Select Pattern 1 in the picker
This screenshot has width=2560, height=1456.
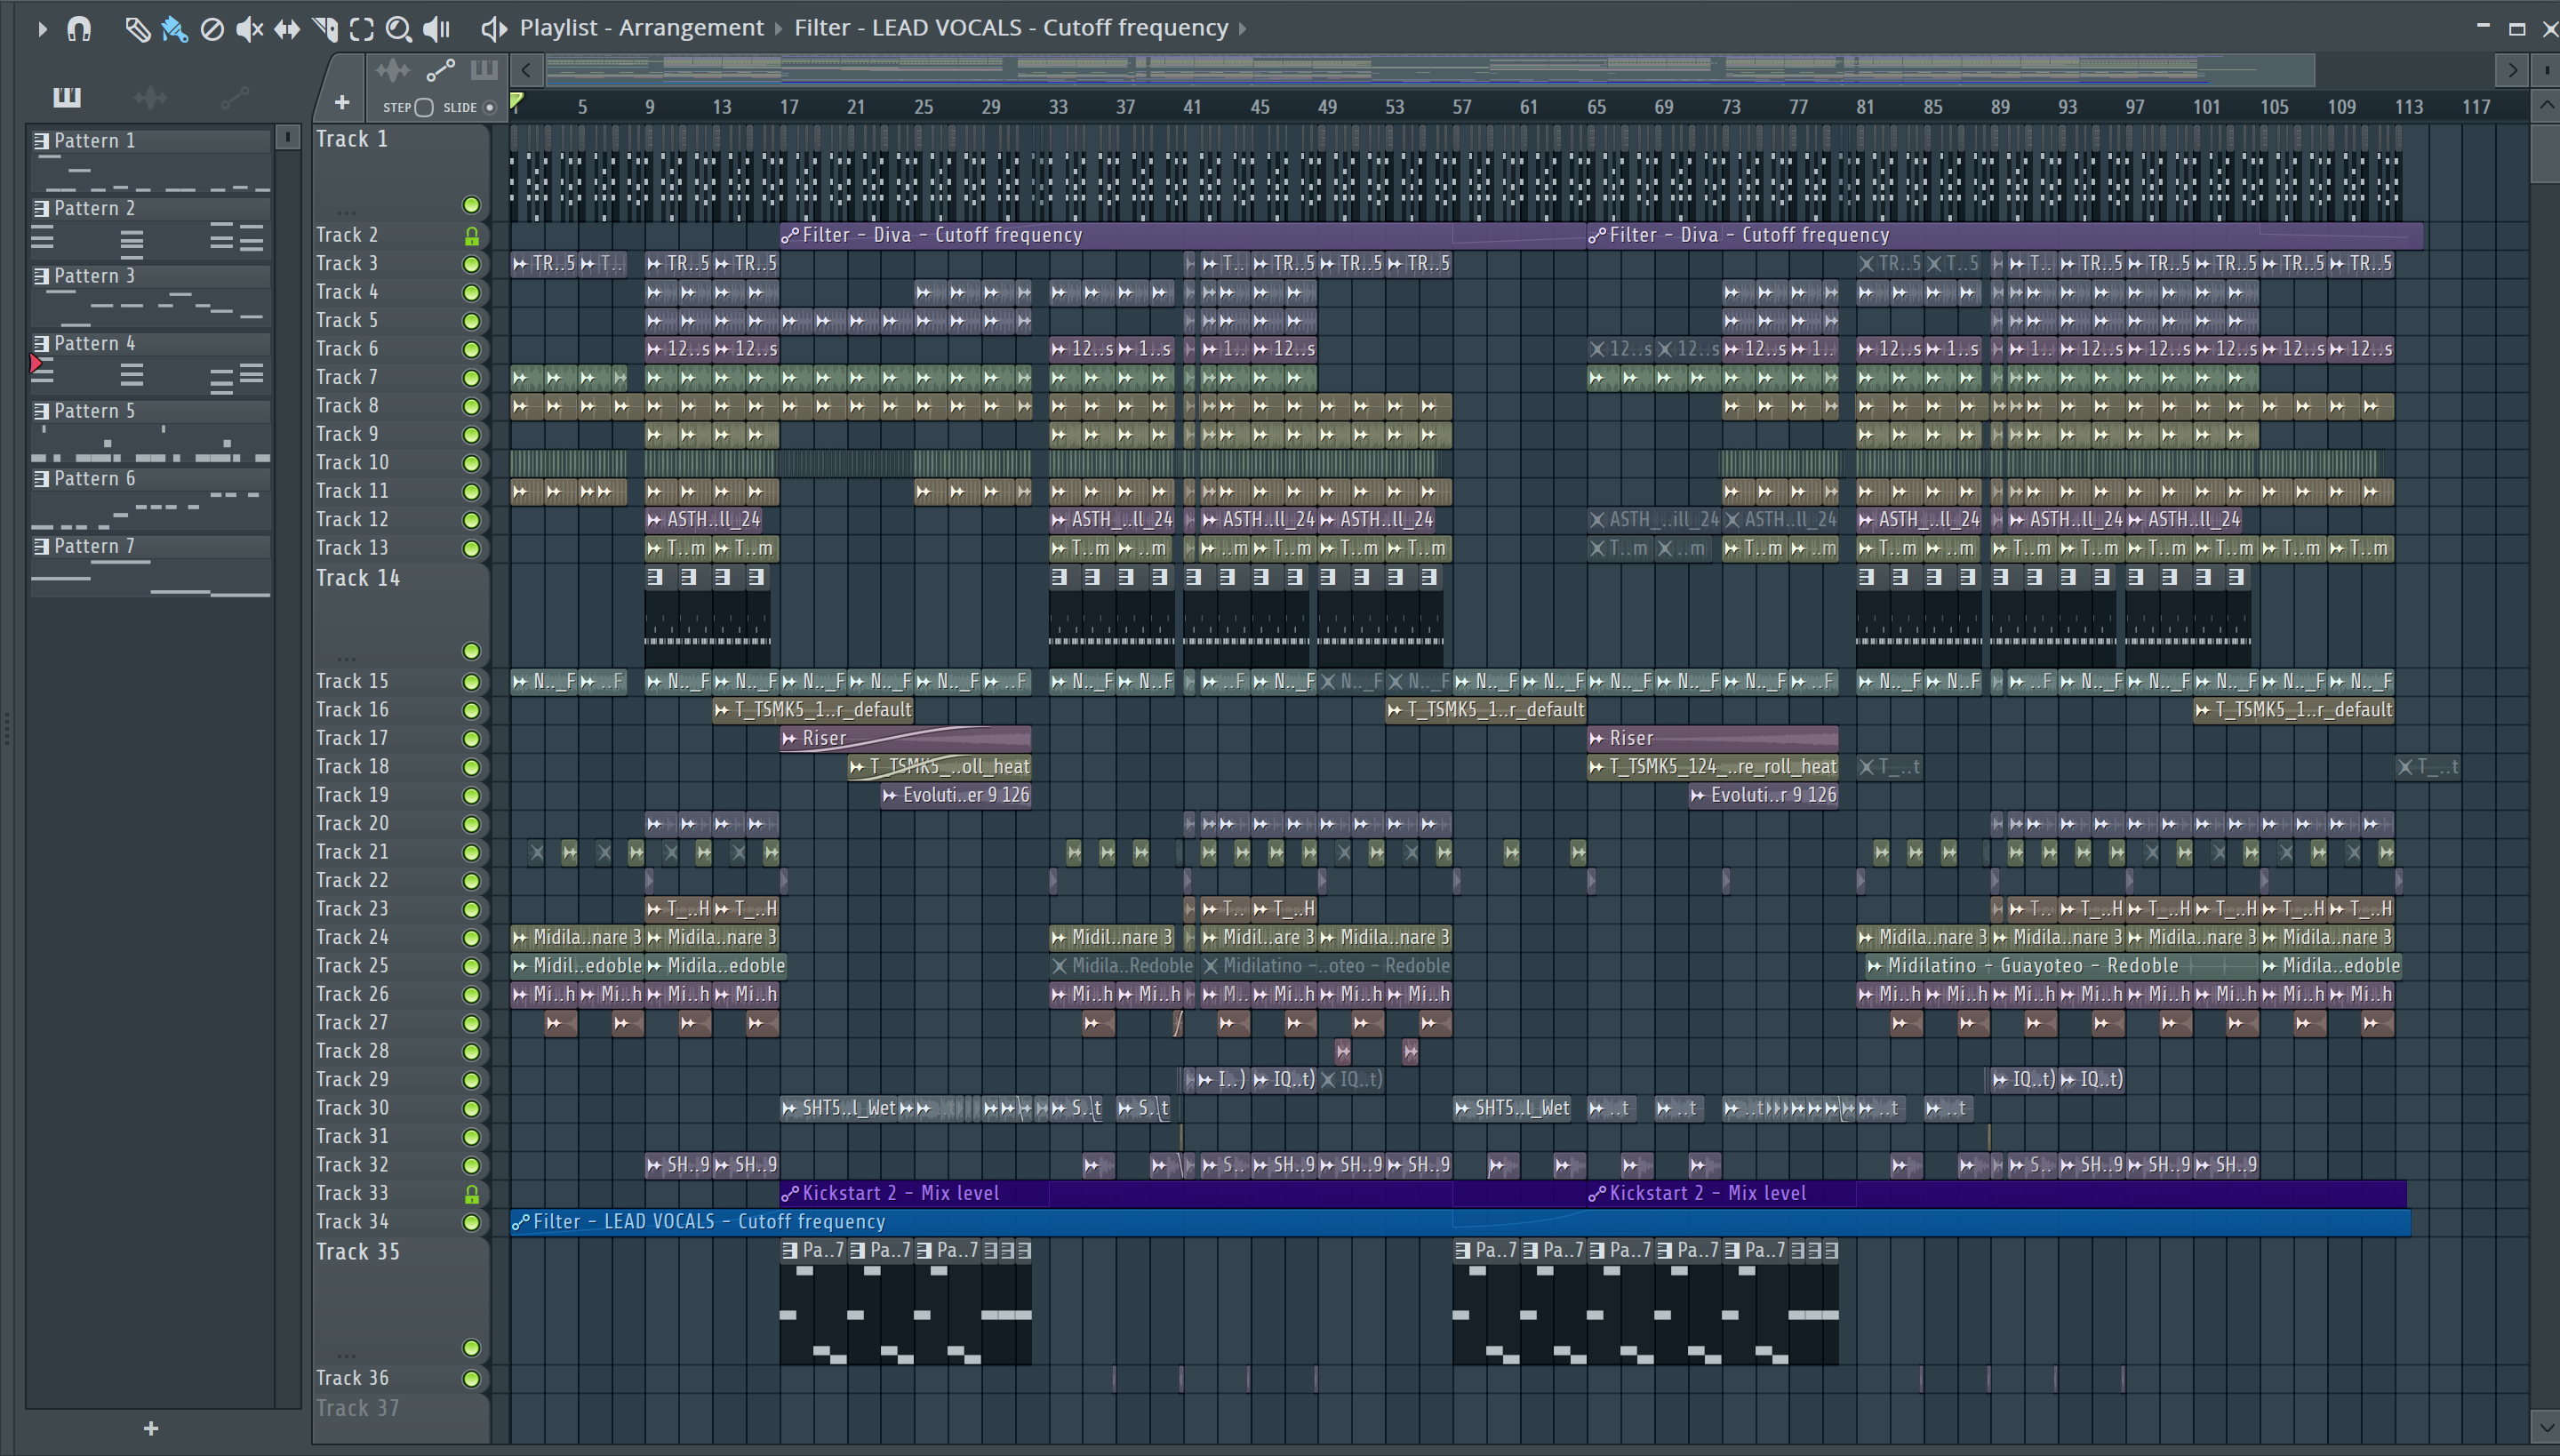[x=150, y=160]
